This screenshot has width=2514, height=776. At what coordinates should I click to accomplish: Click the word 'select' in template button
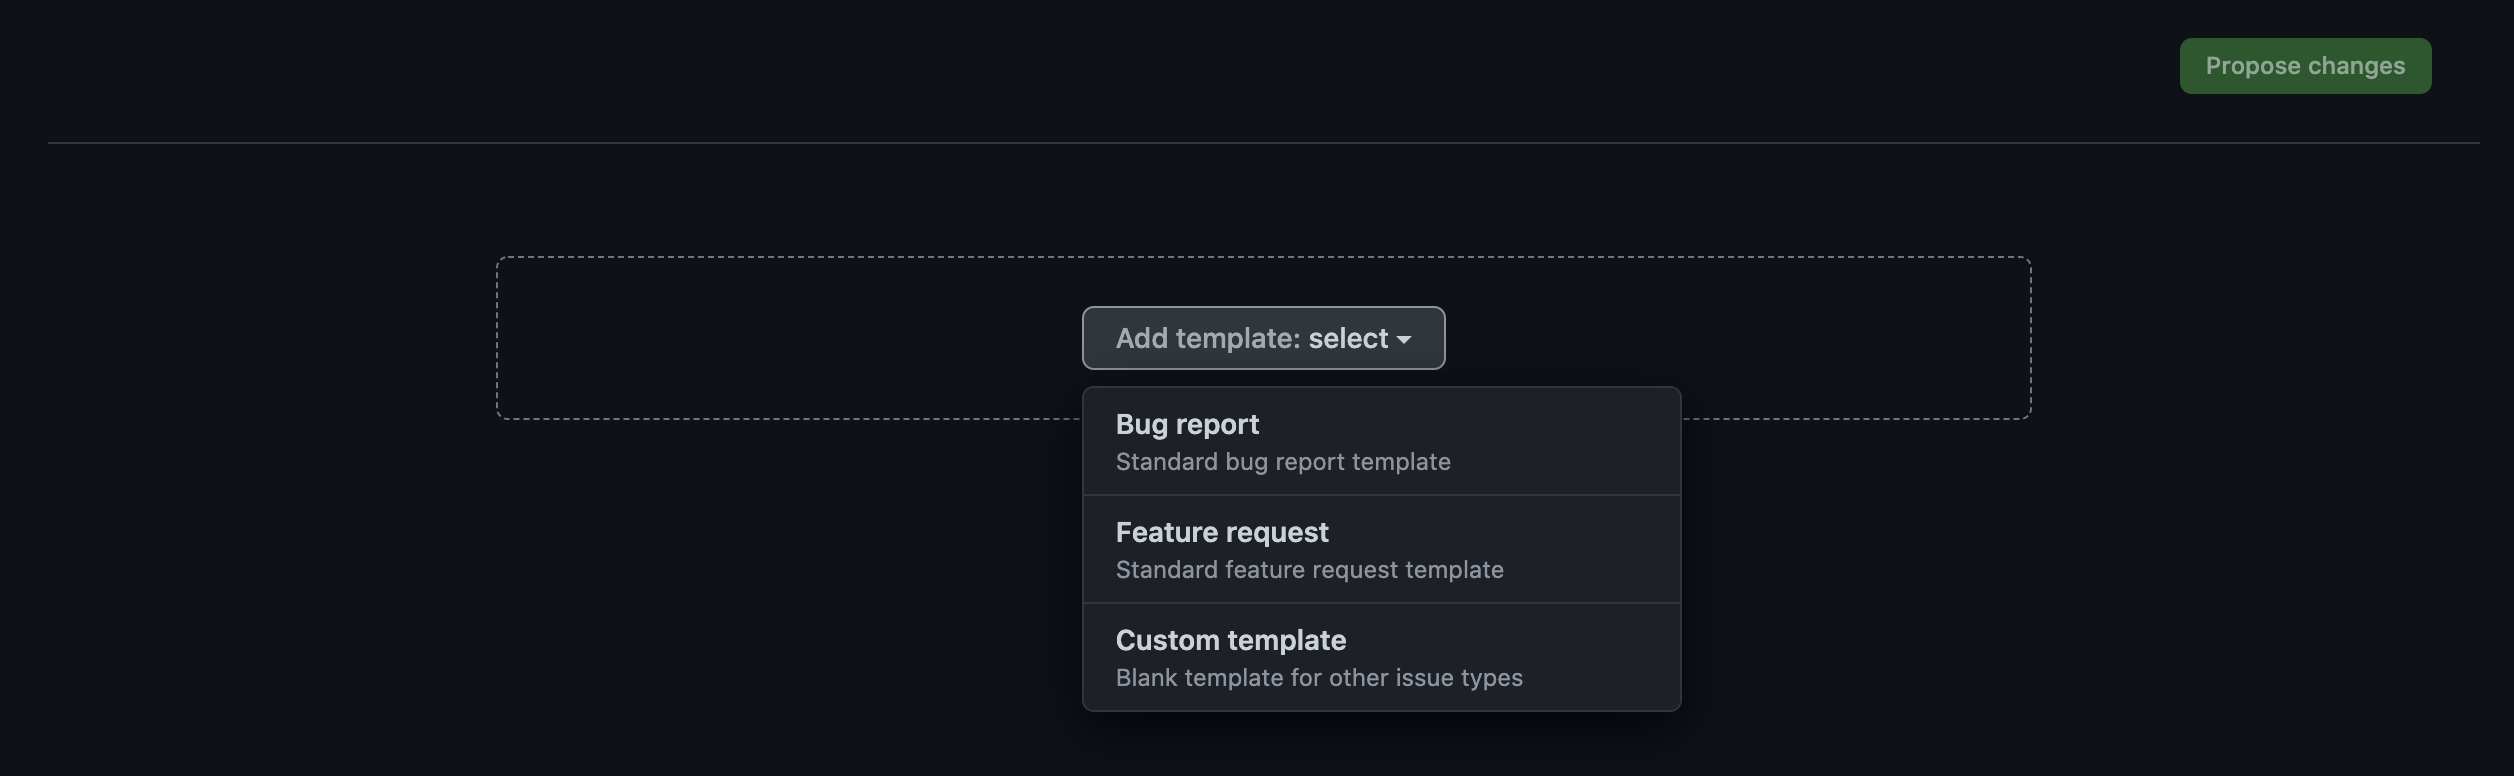[1348, 339]
